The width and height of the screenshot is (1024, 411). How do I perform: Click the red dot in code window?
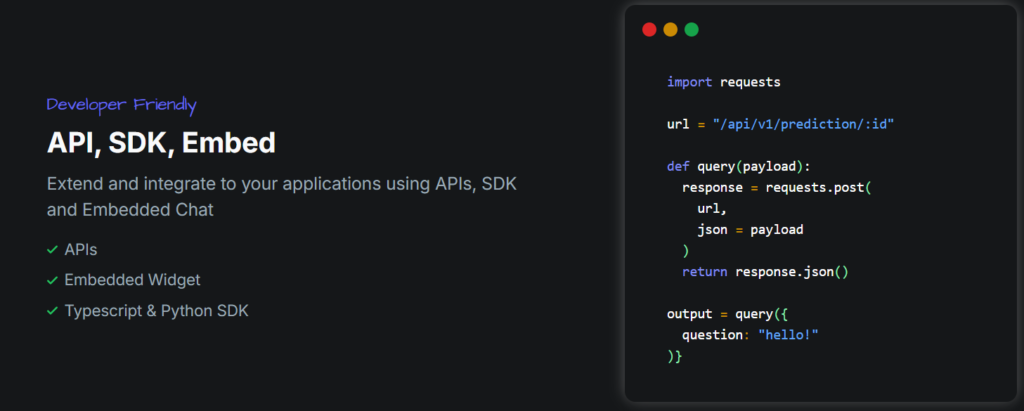(649, 30)
